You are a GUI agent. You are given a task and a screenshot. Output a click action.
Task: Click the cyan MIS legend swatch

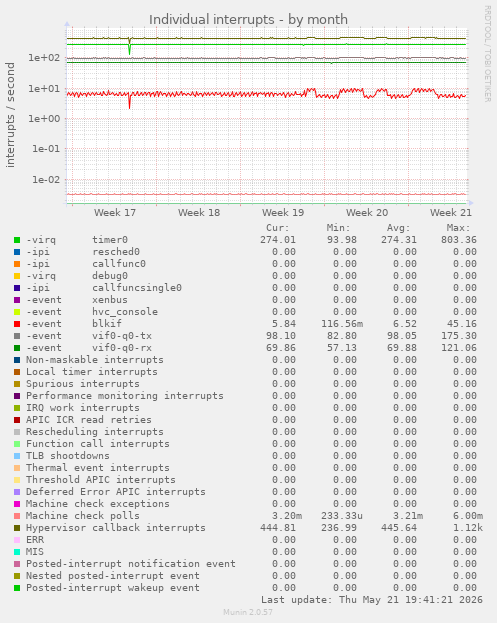17,552
